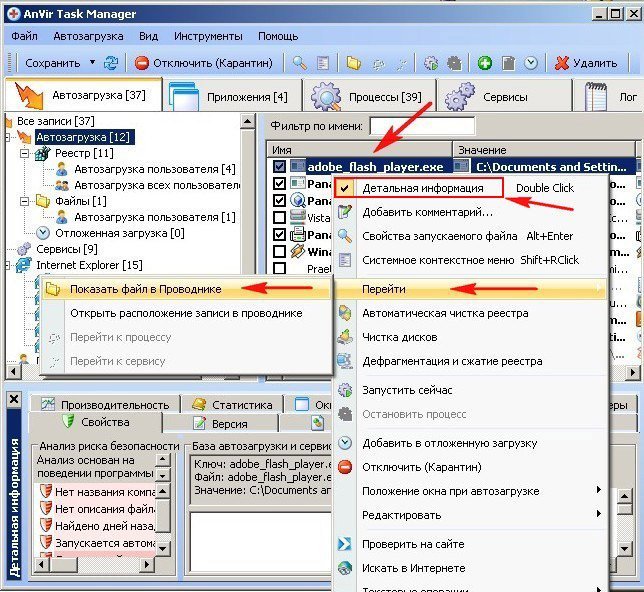The width and height of the screenshot is (644, 592).
Task: Expand the Internet Explorer [15] node
Action: [x=8, y=265]
